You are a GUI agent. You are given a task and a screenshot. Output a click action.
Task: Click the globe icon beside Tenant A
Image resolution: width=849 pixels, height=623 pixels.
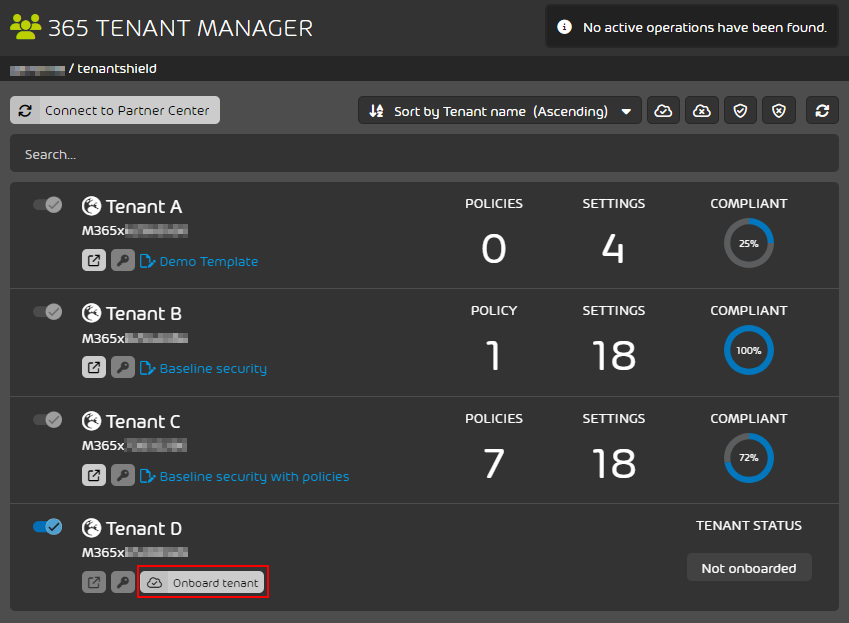coord(92,206)
